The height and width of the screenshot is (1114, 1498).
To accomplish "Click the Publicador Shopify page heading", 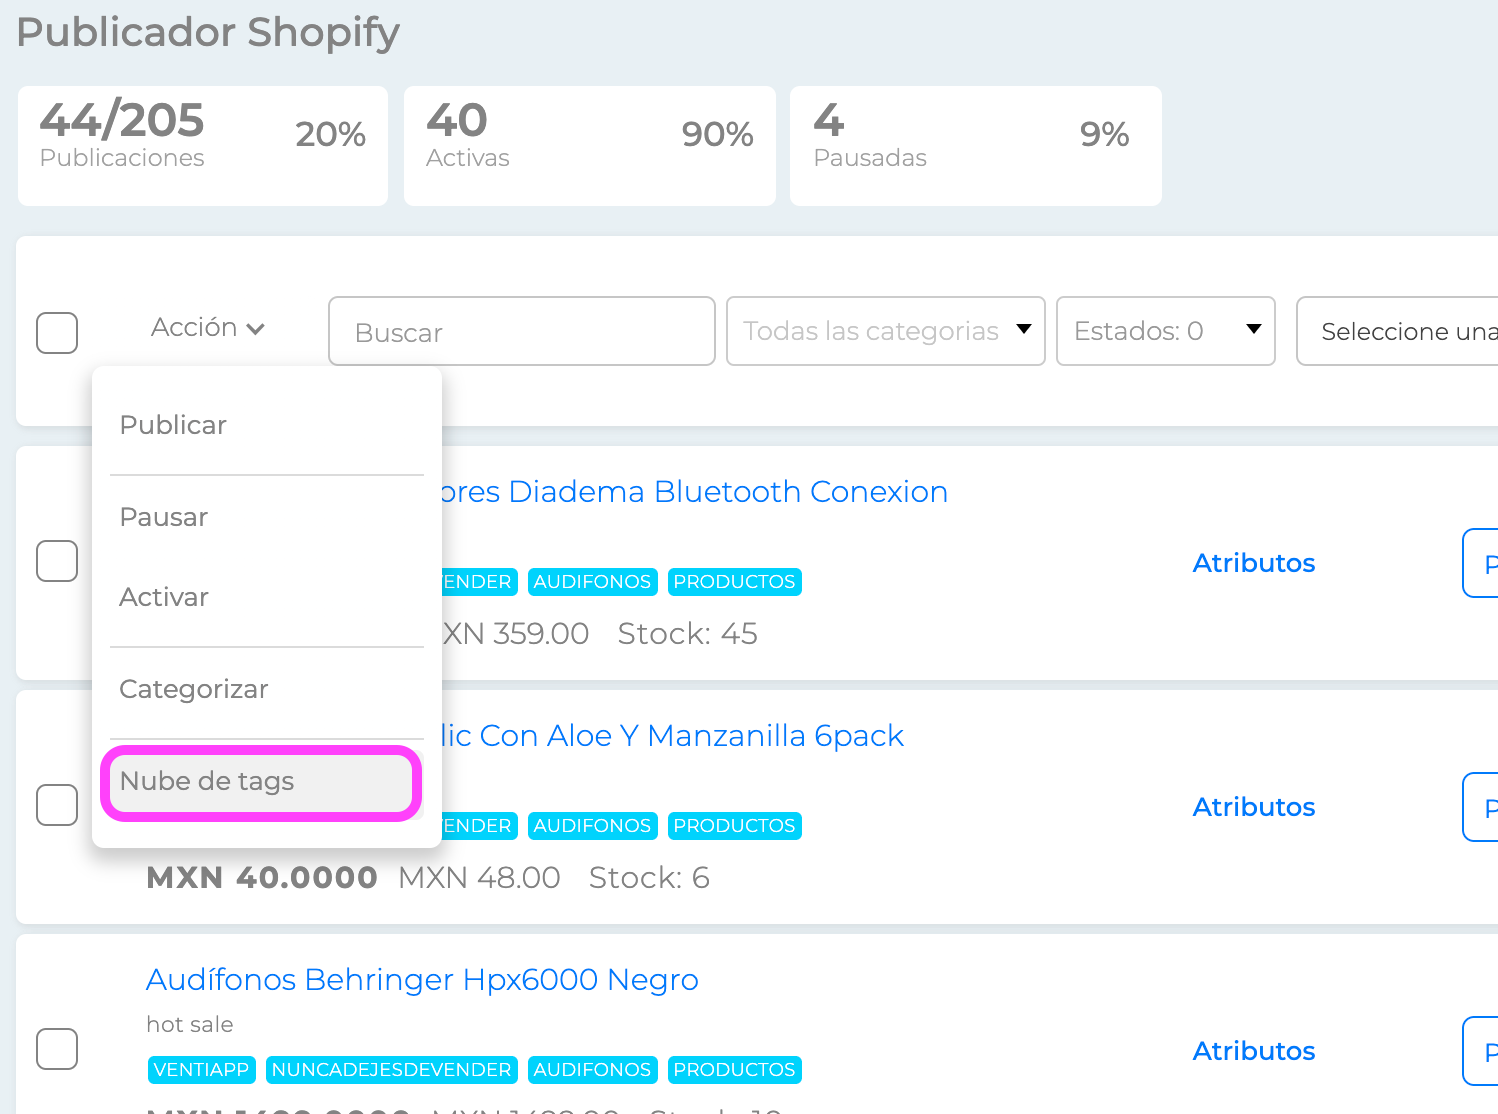I will tap(208, 33).
